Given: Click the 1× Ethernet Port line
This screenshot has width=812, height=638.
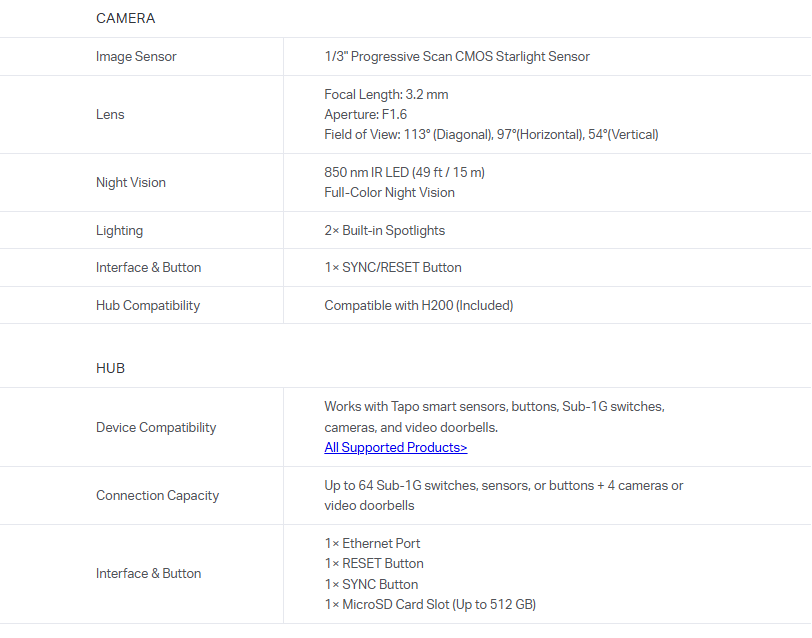Looking at the screenshot, I should (372, 543).
